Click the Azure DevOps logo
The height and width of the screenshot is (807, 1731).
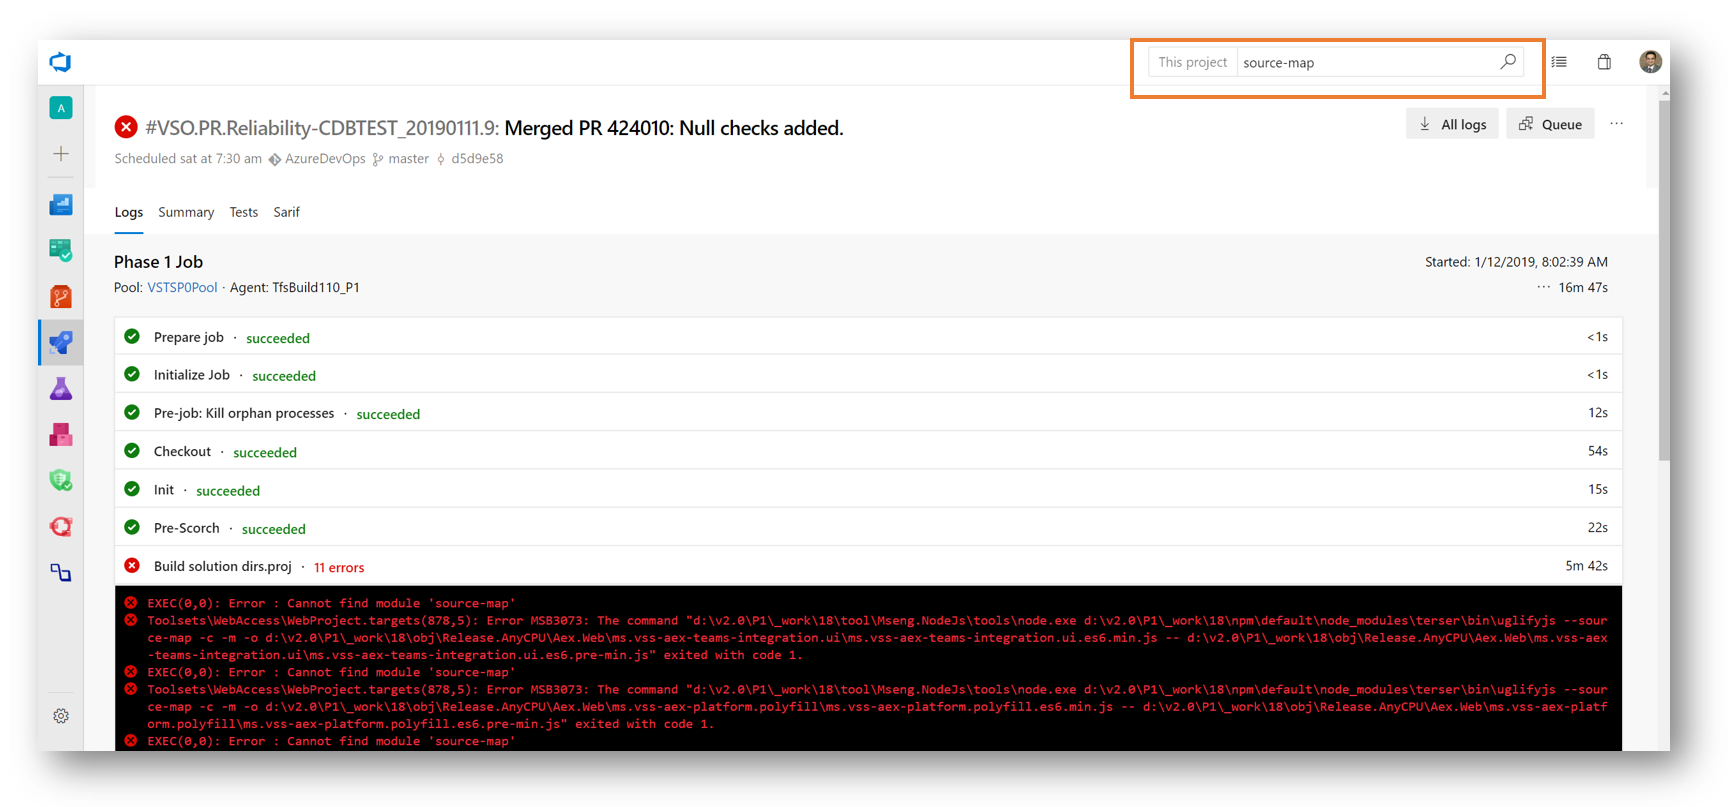60,62
